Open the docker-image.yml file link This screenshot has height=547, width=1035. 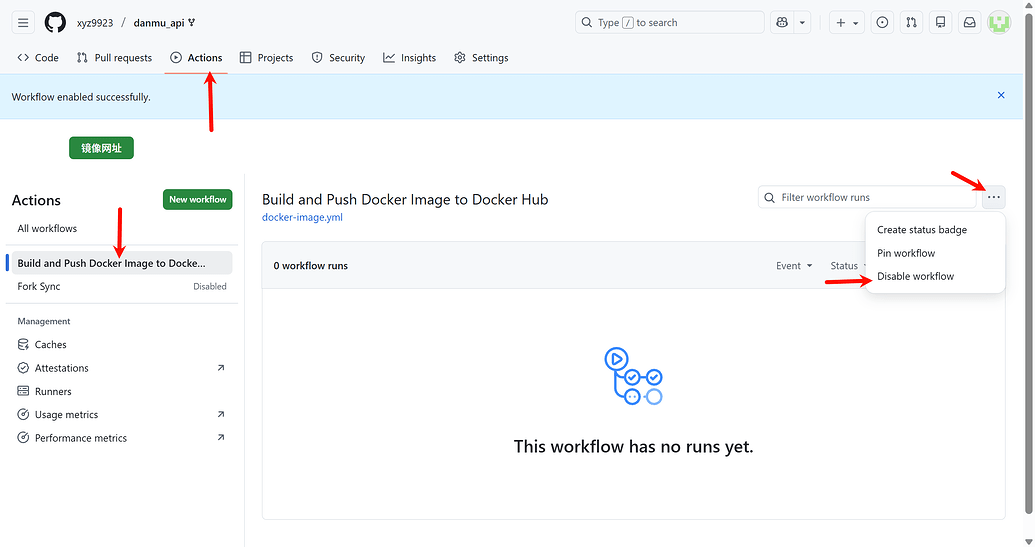click(302, 217)
